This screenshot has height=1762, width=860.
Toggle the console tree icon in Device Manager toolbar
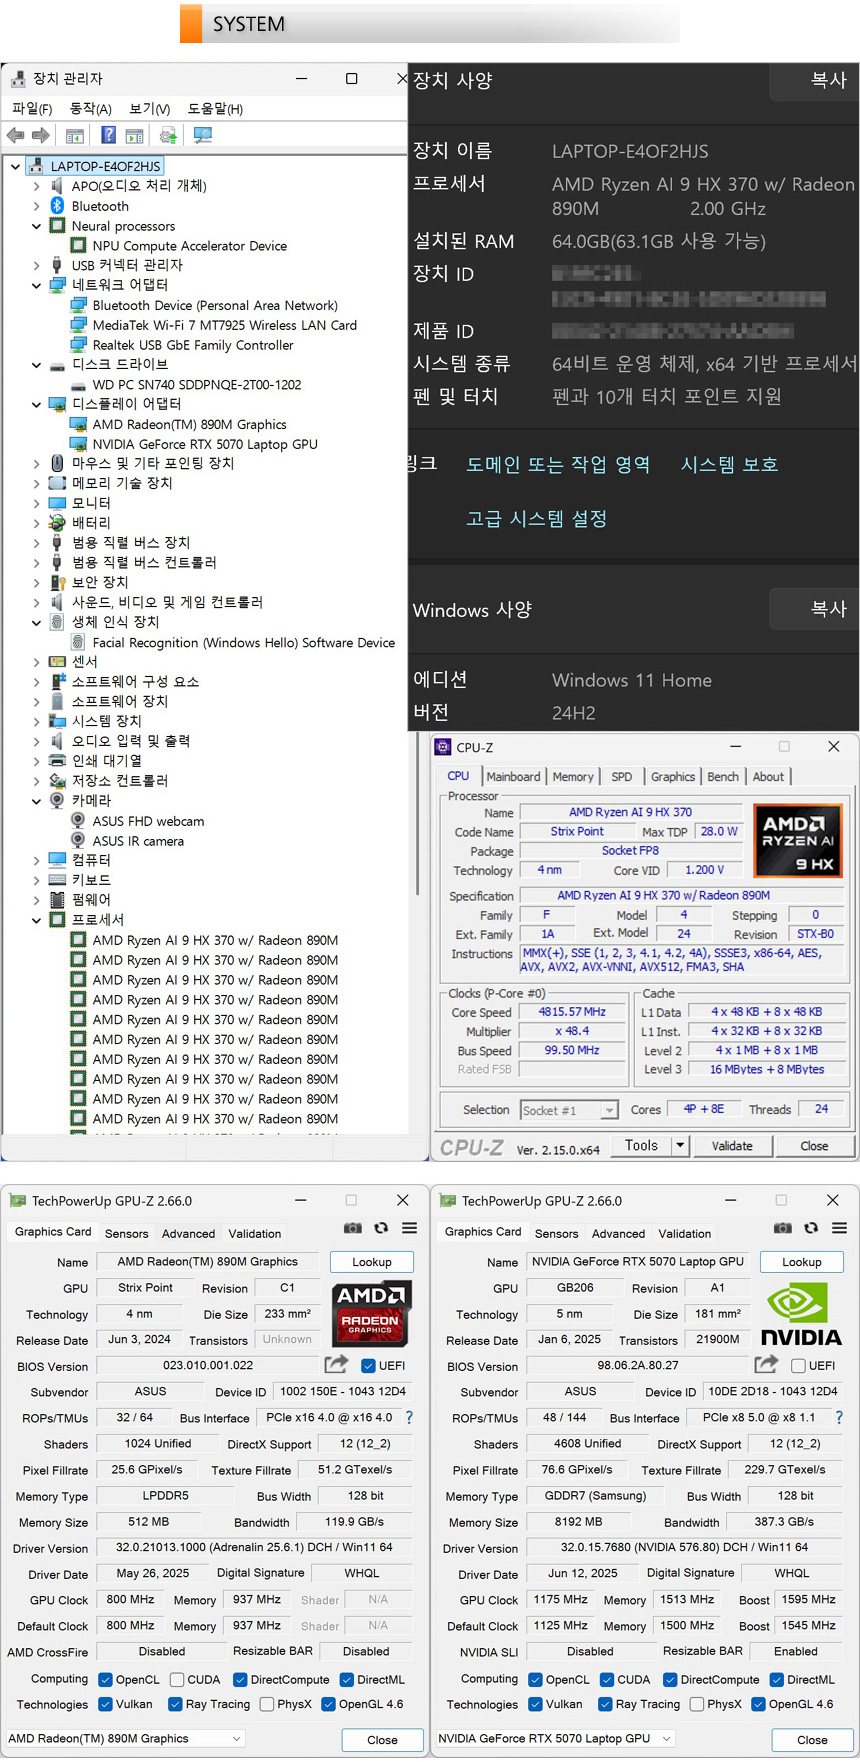pyautogui.click(x=75, y=135)
